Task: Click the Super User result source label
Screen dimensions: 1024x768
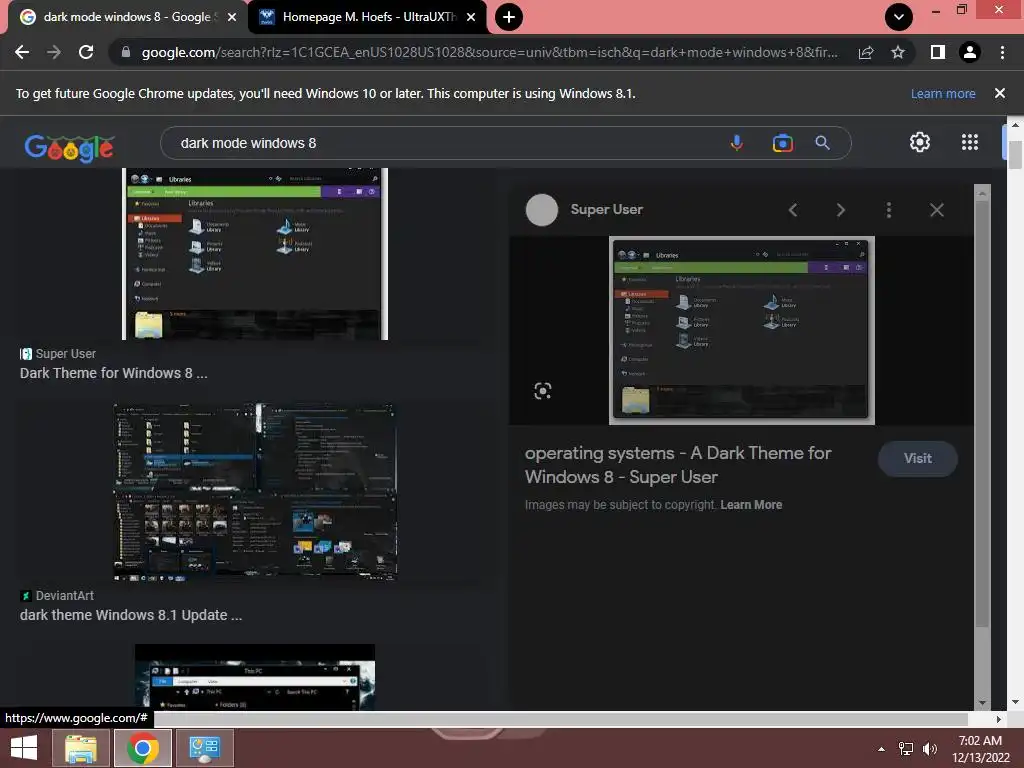Action: 65,354
